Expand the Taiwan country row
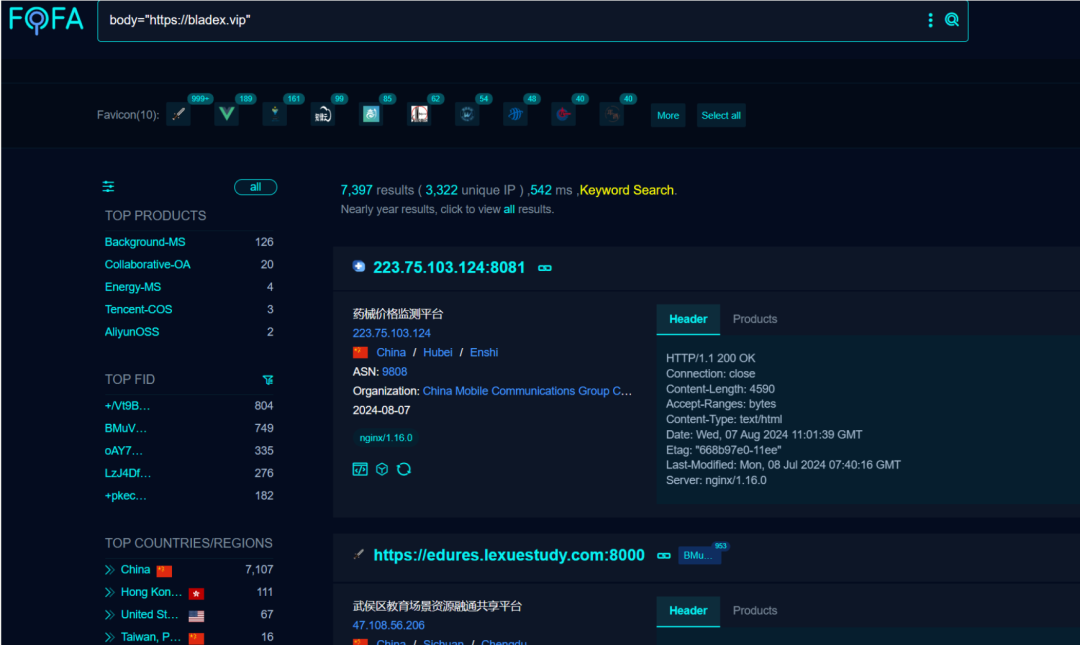The height and width of the screenshot is (645, 1080). (x=110, y=637)
